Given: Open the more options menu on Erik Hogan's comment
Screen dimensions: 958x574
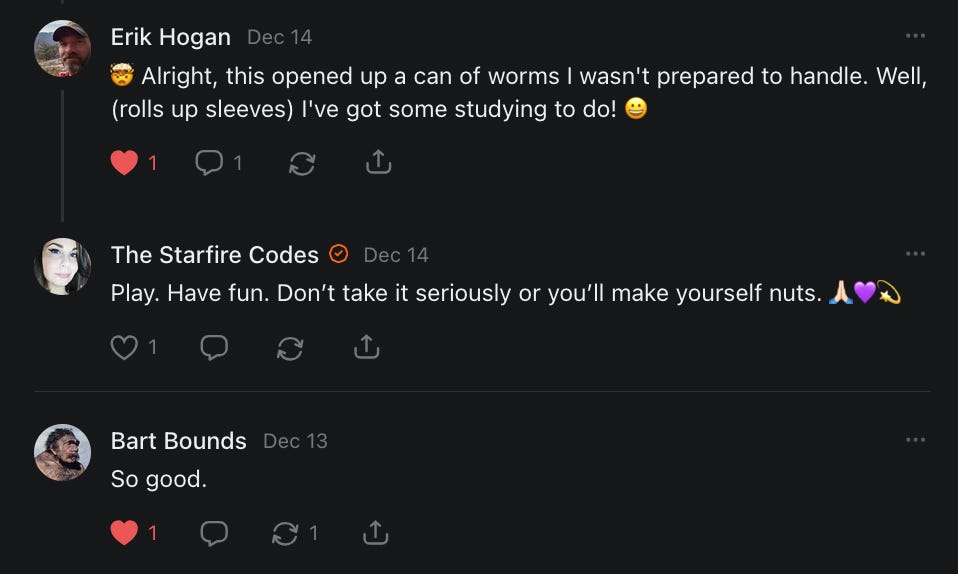Looking at the screenshot, I should coord(915,36).
